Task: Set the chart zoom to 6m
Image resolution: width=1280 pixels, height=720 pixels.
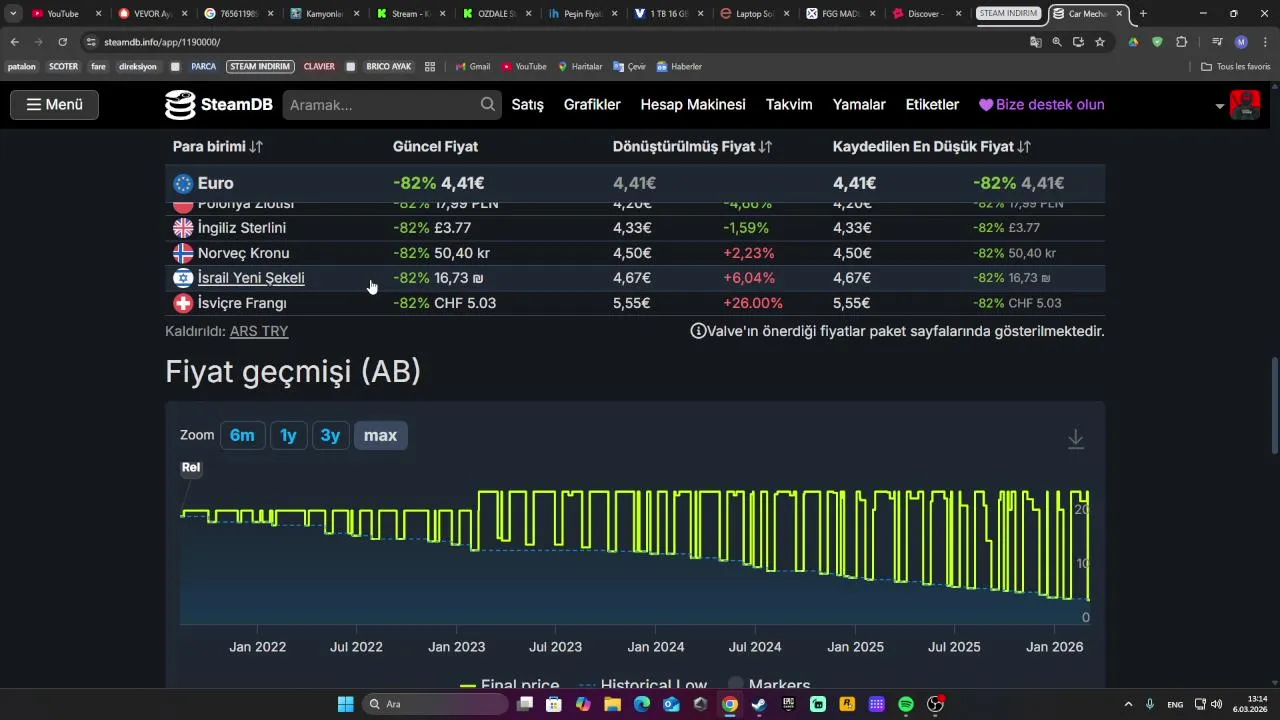Action: pyautogui.click(x=242, y=435)
